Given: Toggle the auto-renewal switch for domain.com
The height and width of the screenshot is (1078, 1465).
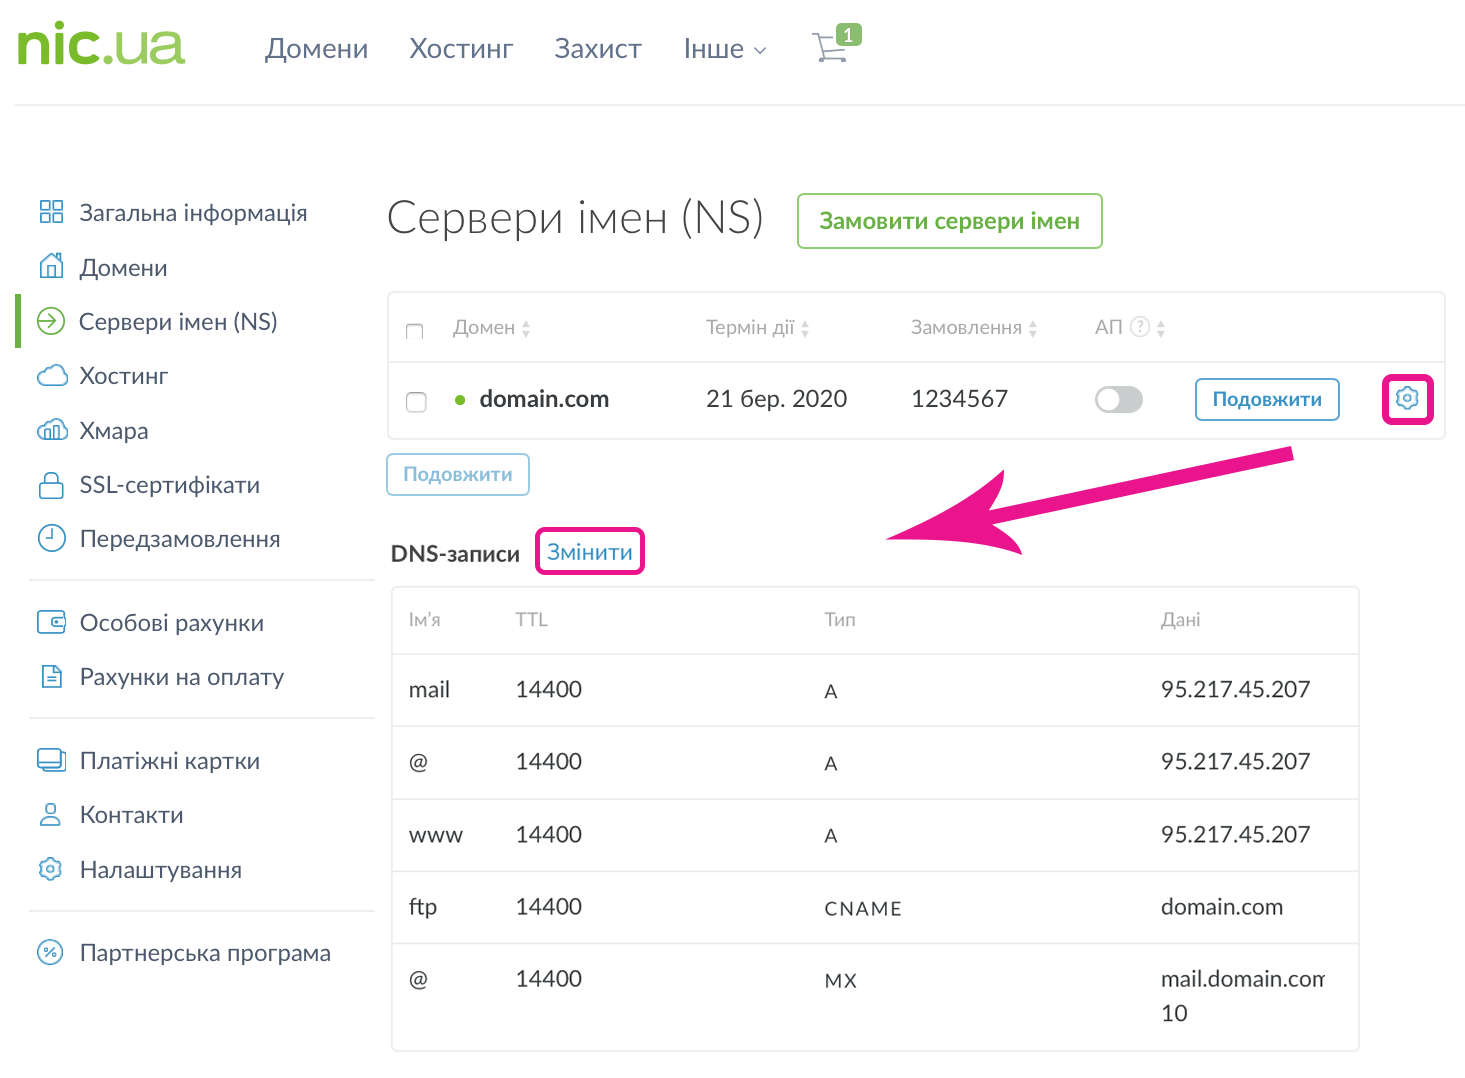Looking at the screenshot, I should [1118, 399].
